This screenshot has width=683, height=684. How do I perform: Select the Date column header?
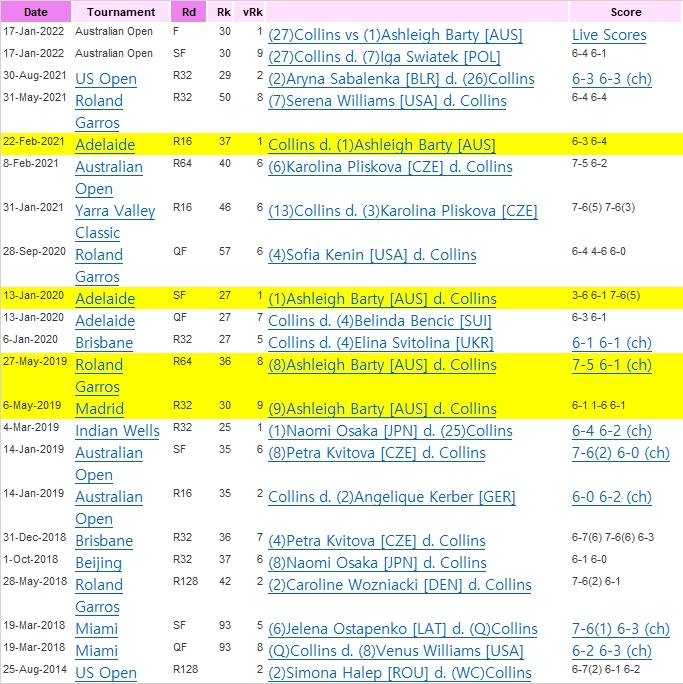click(36, 12)
